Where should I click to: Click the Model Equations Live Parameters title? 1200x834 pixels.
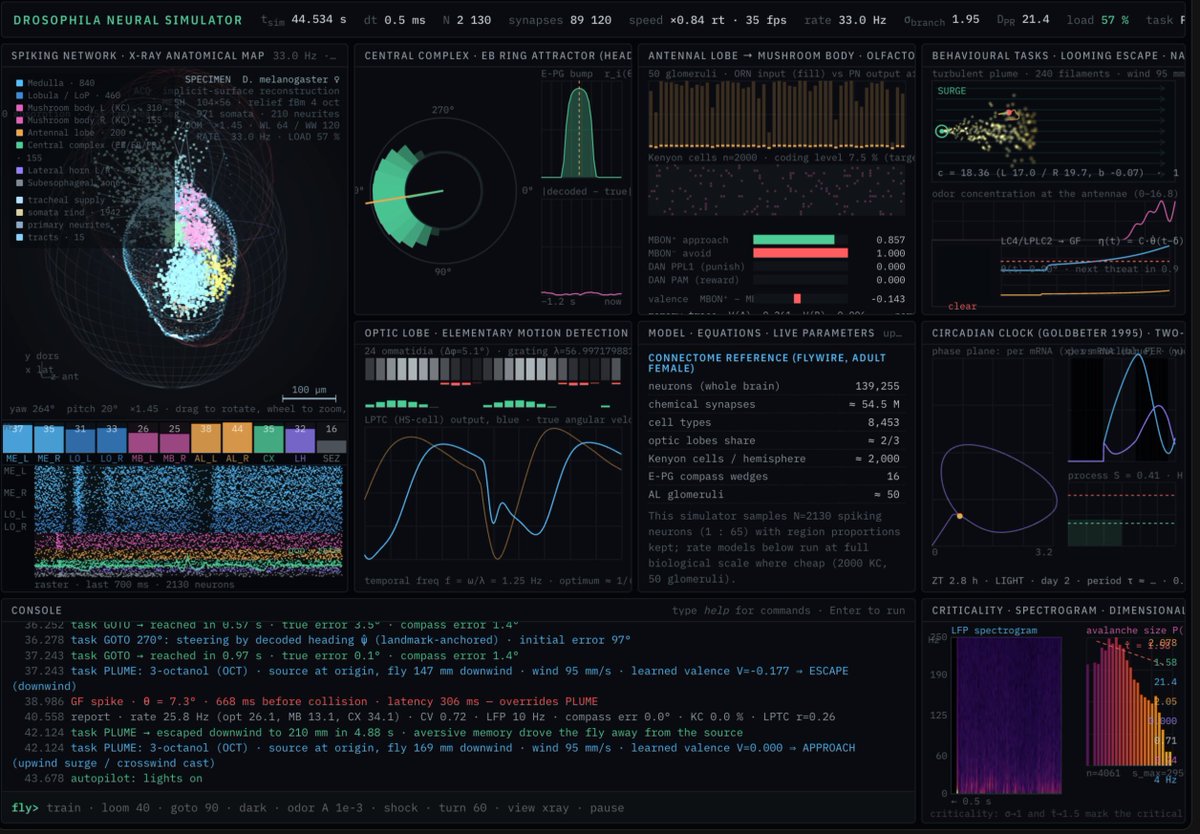click(762, 333)
